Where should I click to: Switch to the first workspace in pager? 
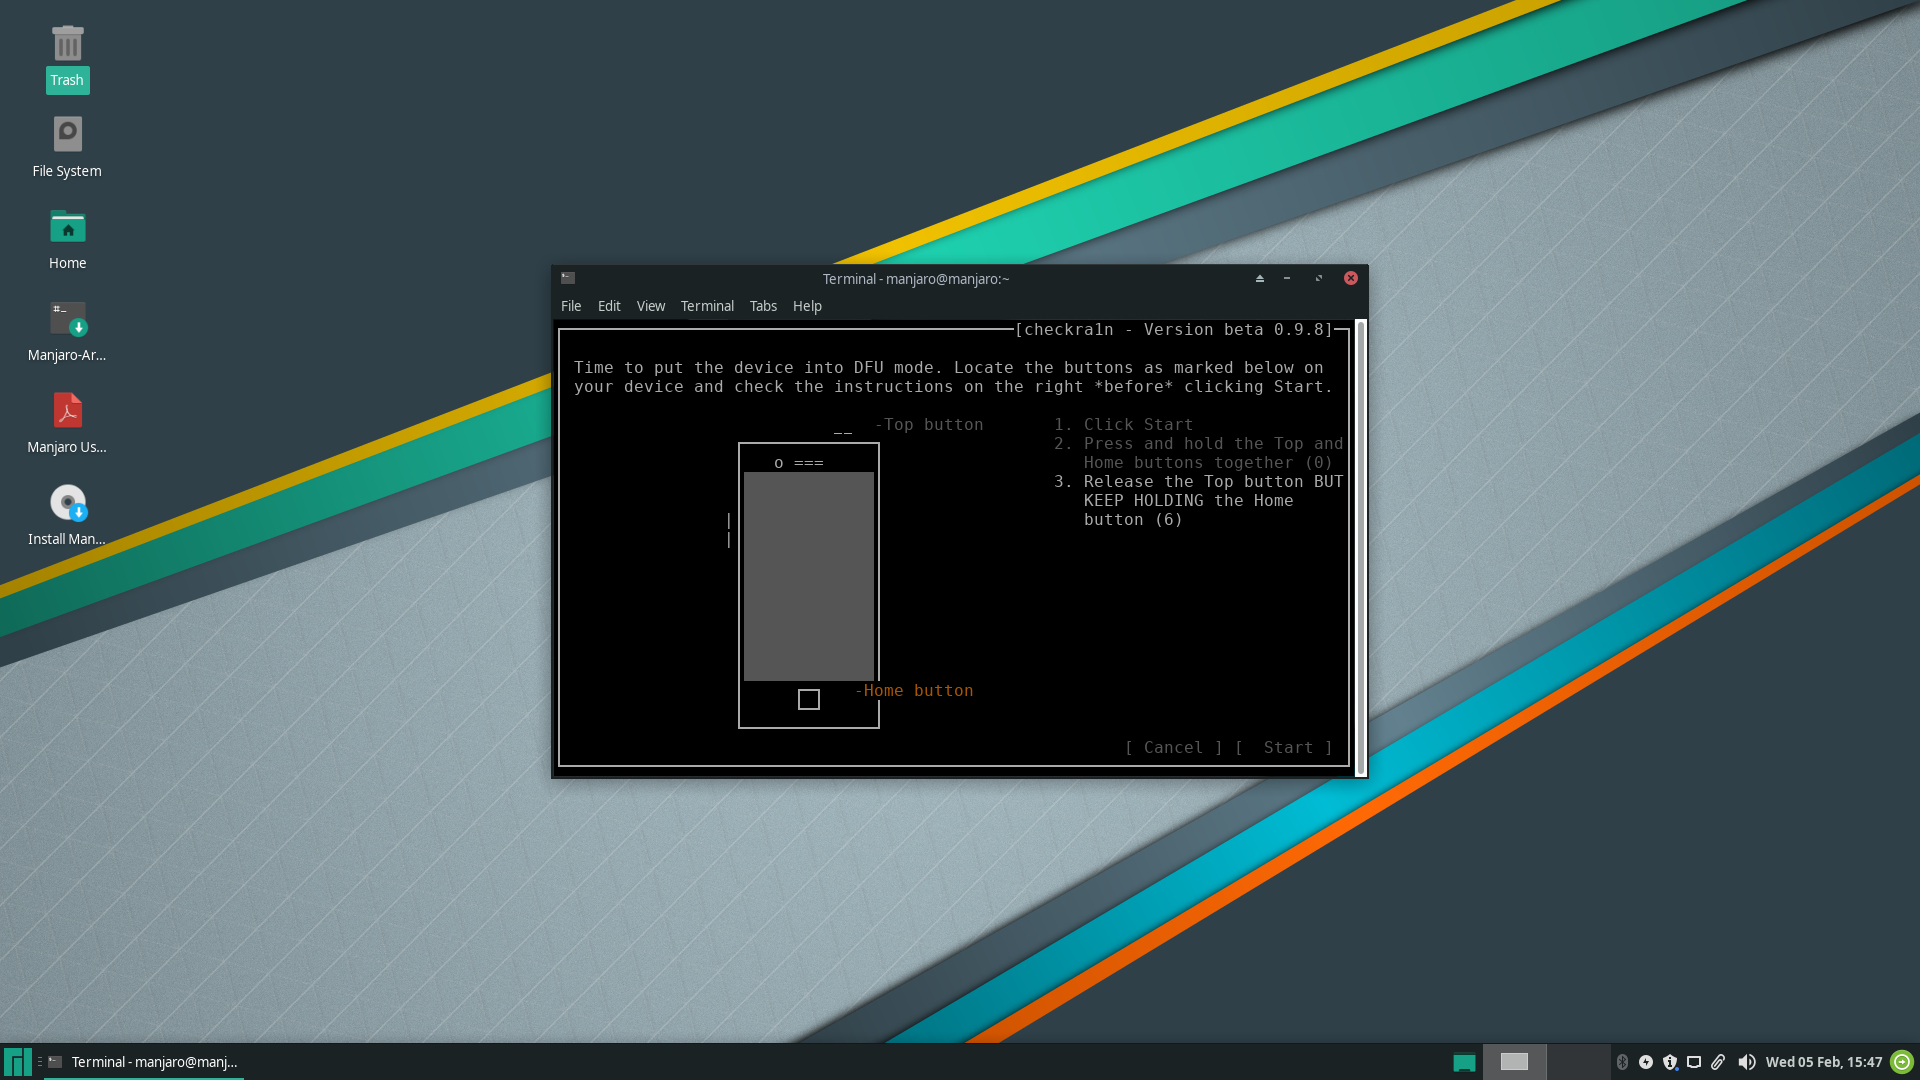(x=1514, y=1062)
